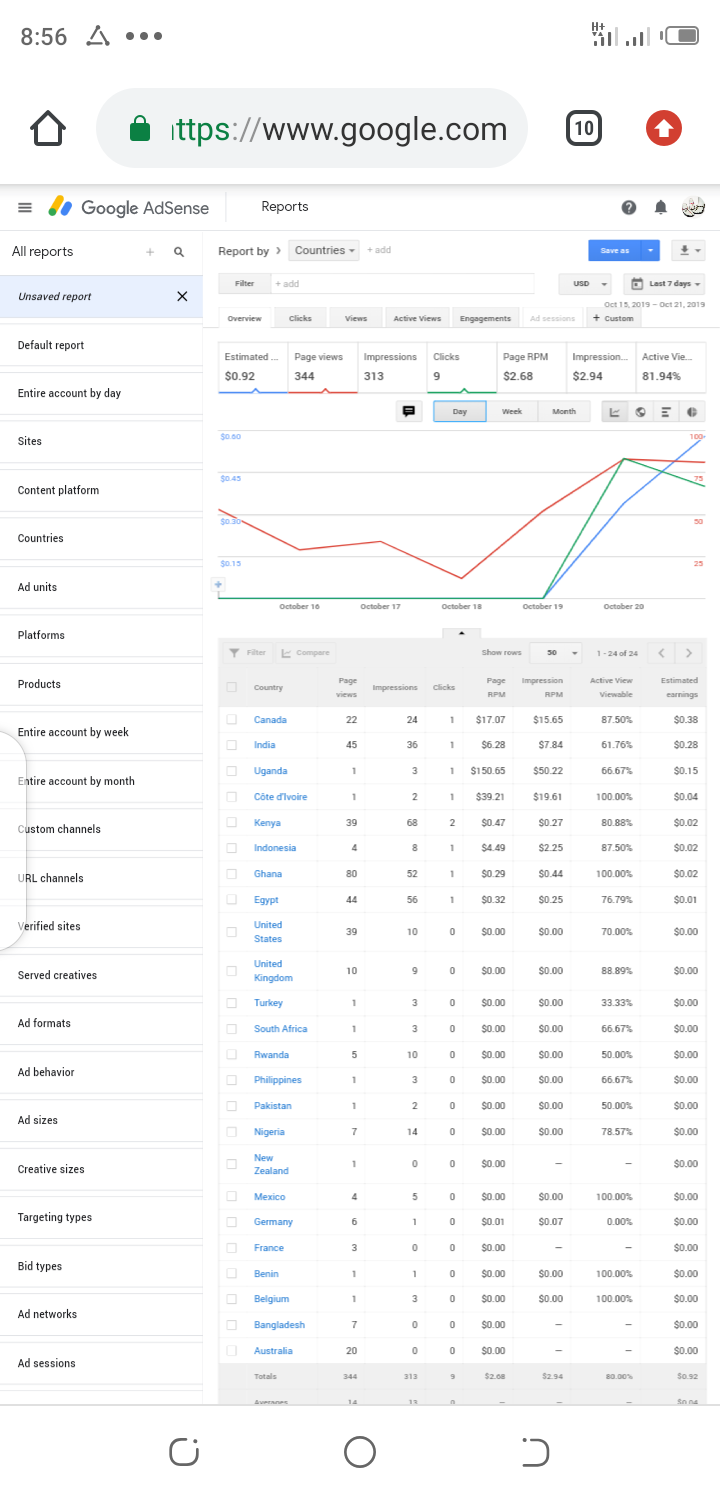
Task: Open the Uganda country link
Action: [270, 771]
